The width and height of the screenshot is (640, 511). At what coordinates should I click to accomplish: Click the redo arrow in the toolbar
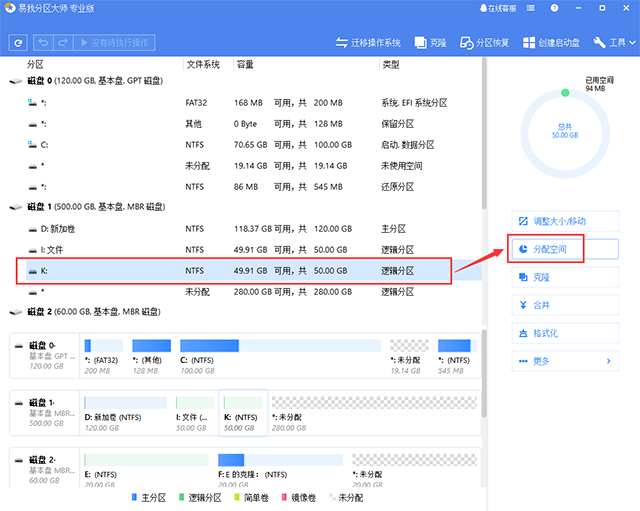click(63, 43)
